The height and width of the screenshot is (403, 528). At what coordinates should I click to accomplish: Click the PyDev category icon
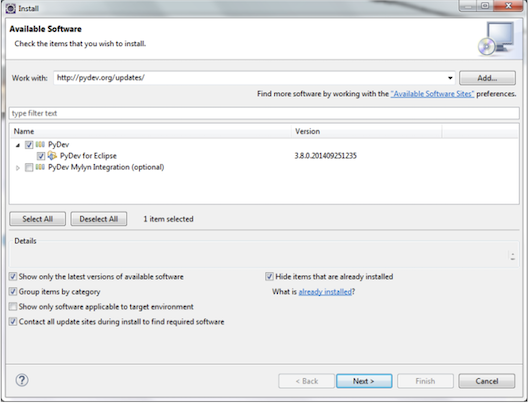click(40, 145)
